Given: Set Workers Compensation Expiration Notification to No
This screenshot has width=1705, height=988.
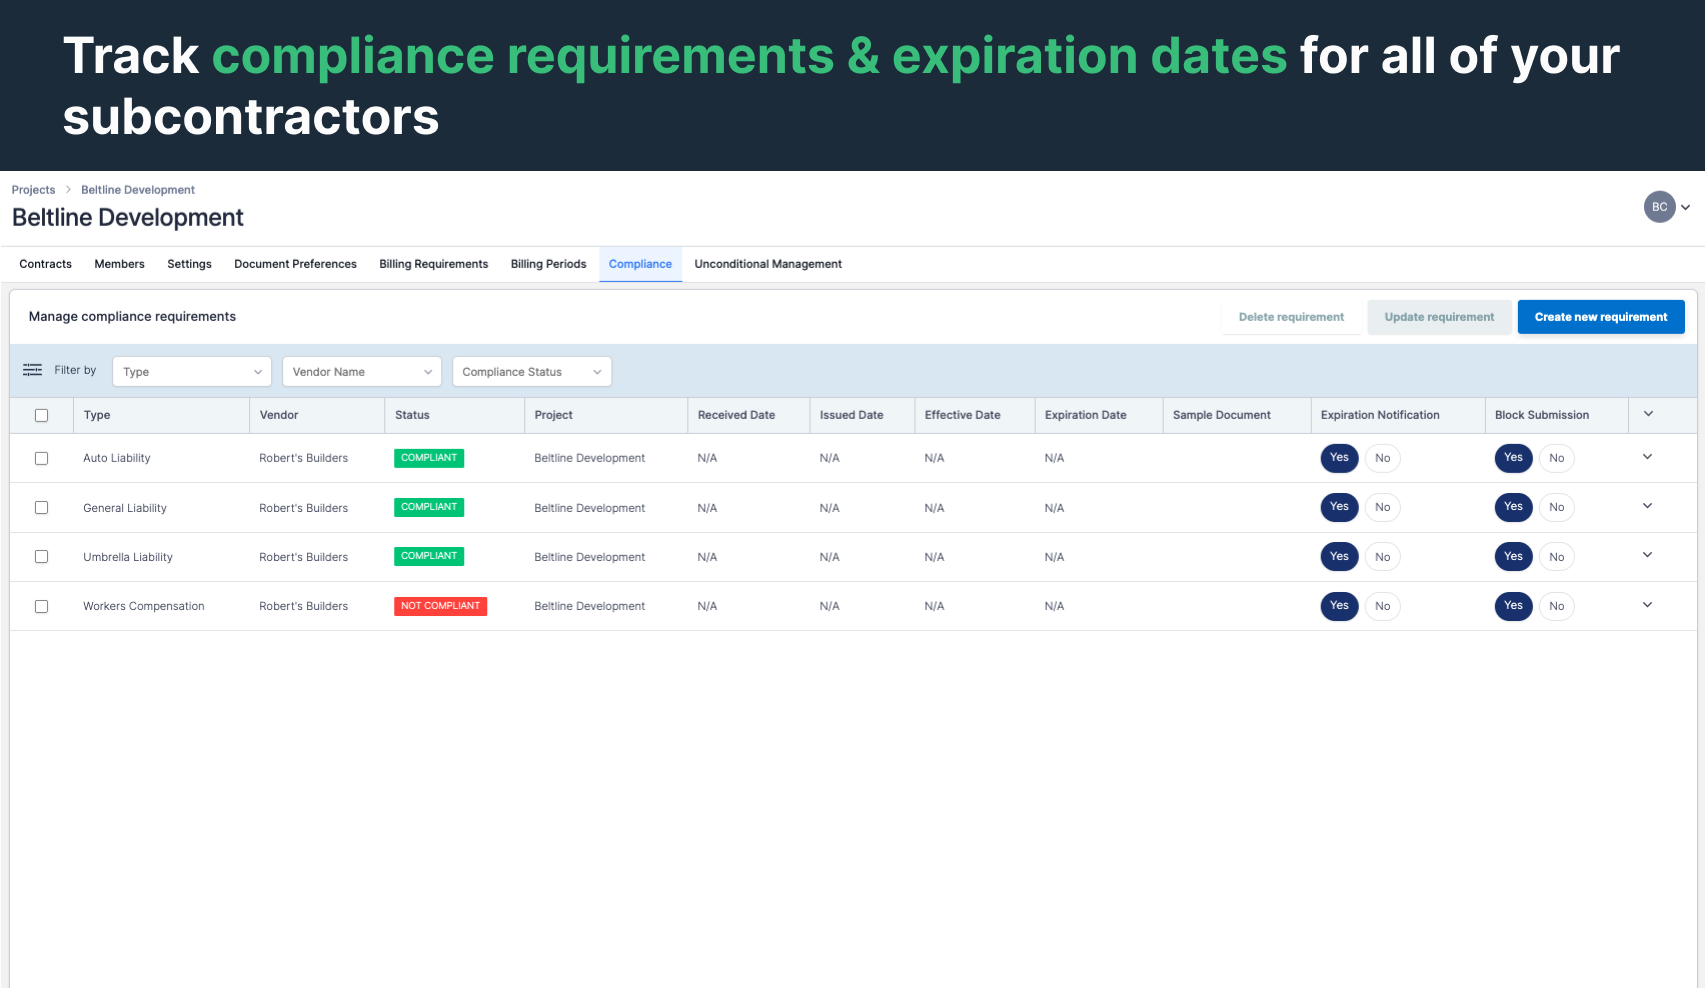Looking at the screenshot, I should click(x=1382, y=606).
